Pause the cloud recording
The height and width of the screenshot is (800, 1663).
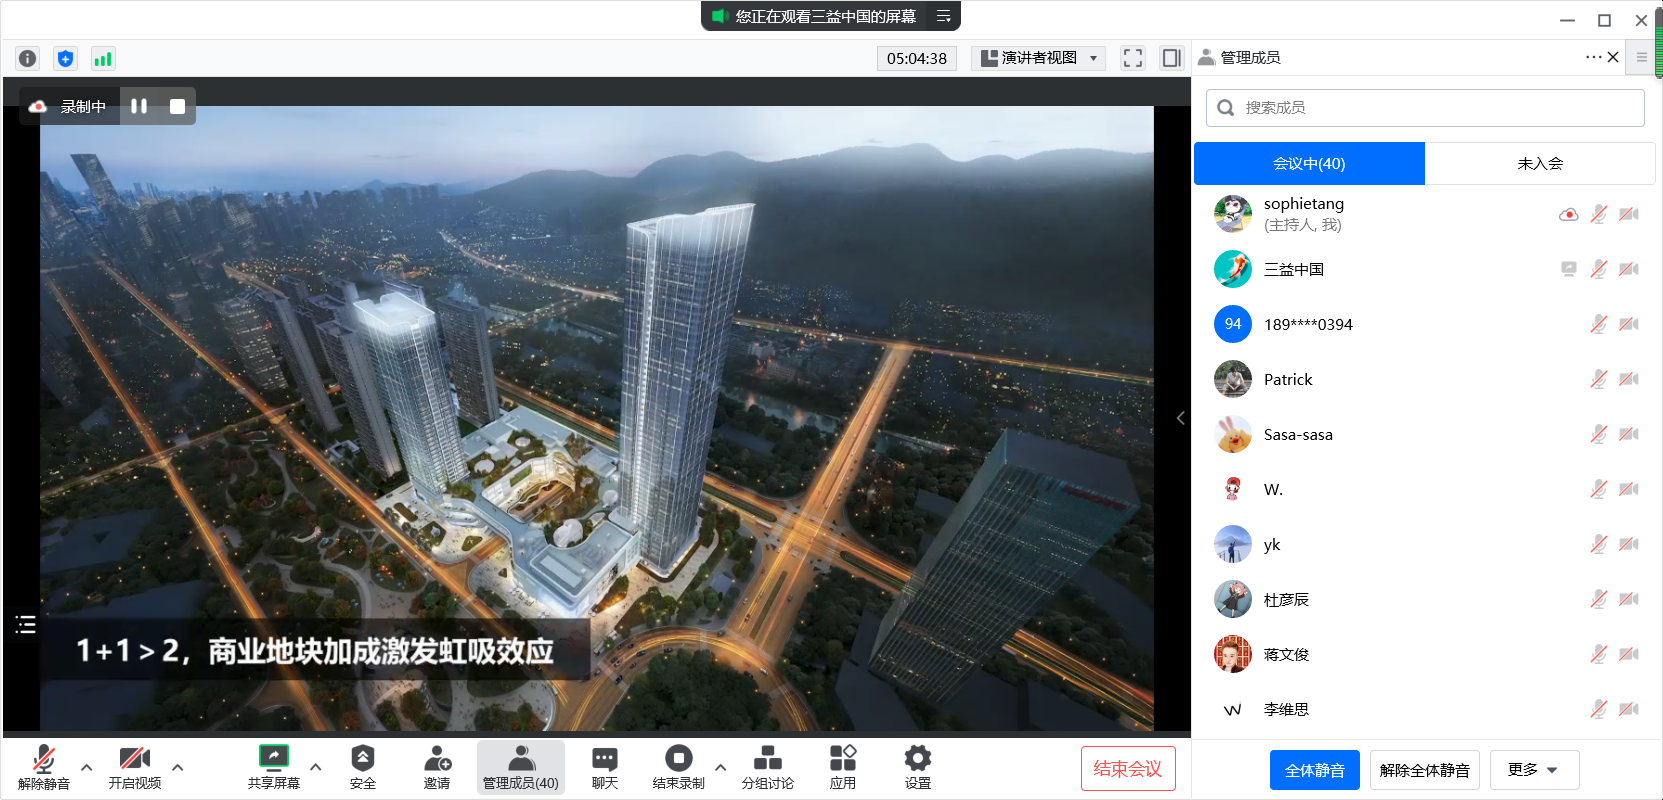coord(139,106)
